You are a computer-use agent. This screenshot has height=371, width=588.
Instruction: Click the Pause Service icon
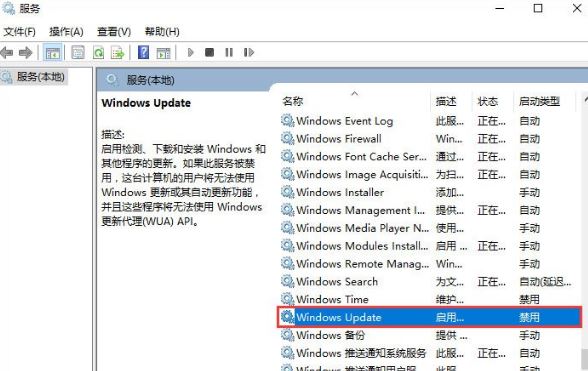(x=229, y=53)
